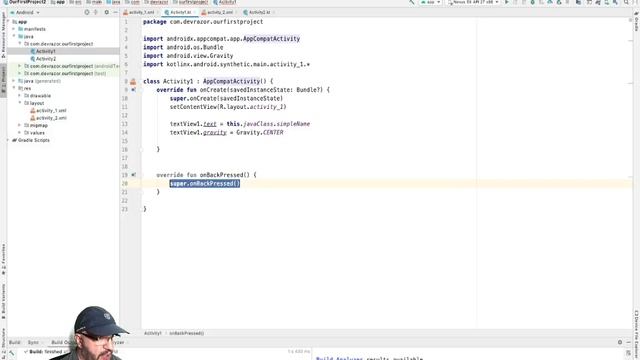Viewport: 640px width, 360px height.
Task: Hide the Project panel with minimize icon
Action: coord(115,12)
